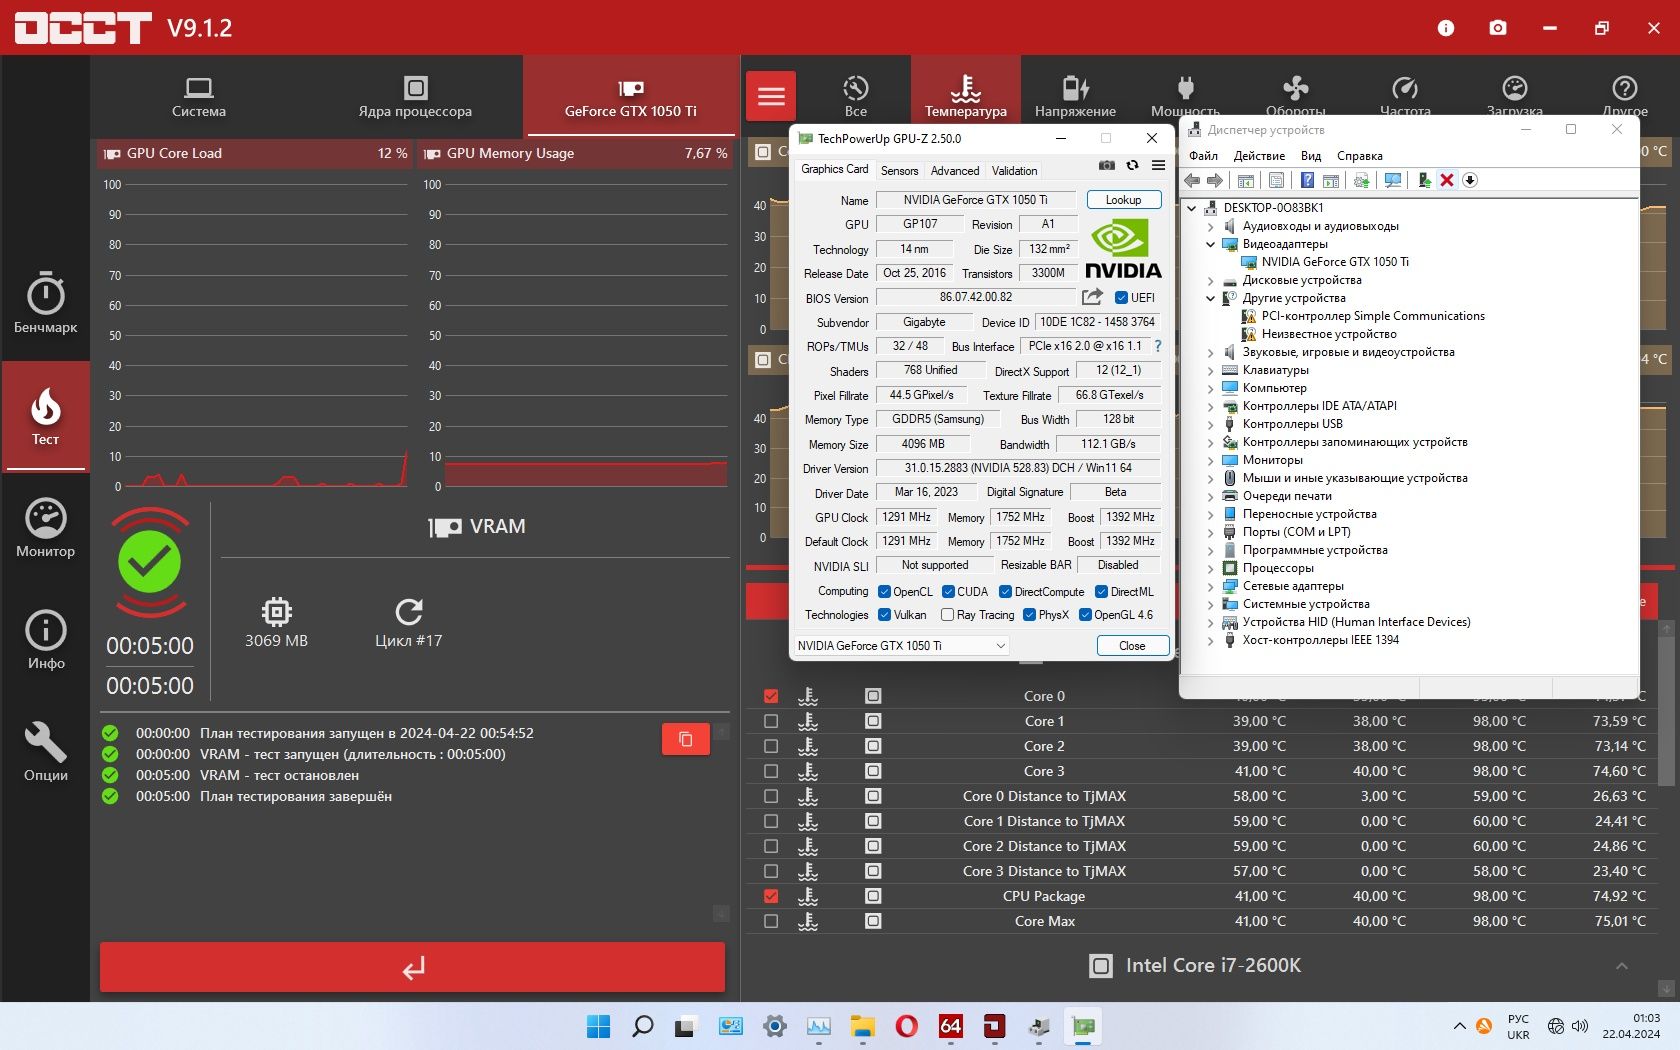Switch to the Sensors tab in GPU-Z
Screen dimensions: 1680x1050
[x=899, y=171]
